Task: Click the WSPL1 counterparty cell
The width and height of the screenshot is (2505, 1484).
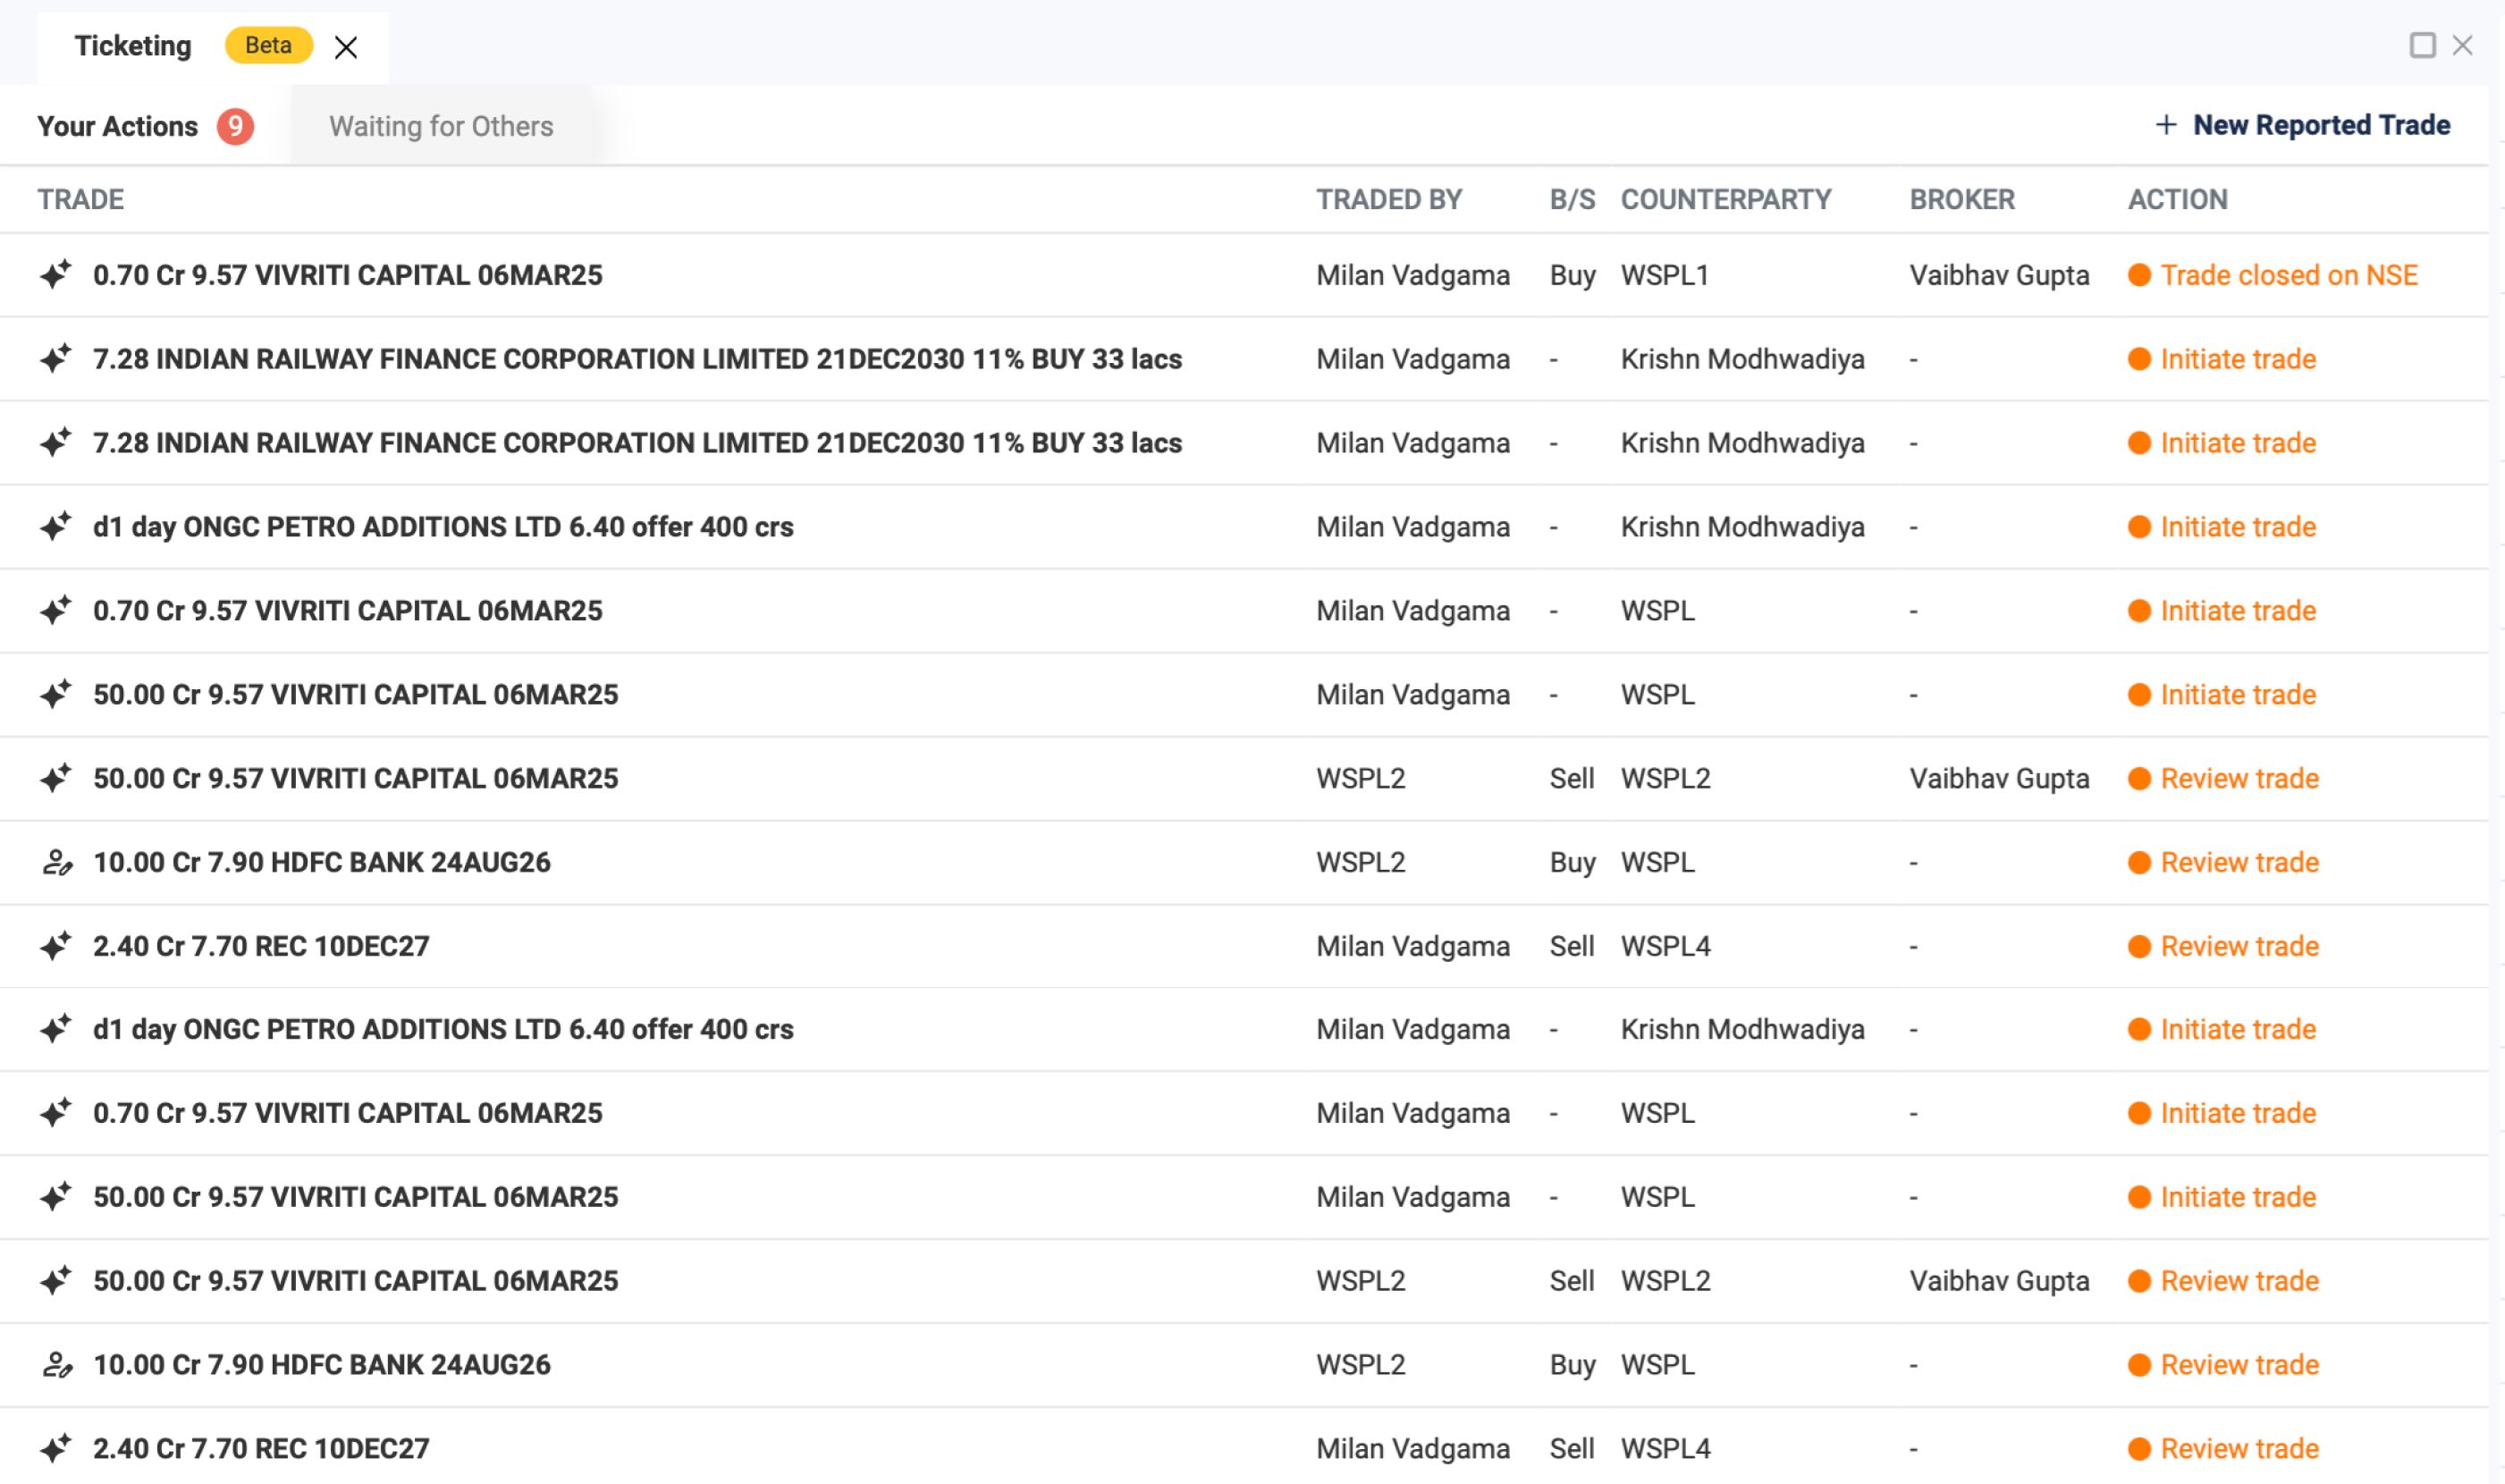Action: click(x=1665, y=275)
